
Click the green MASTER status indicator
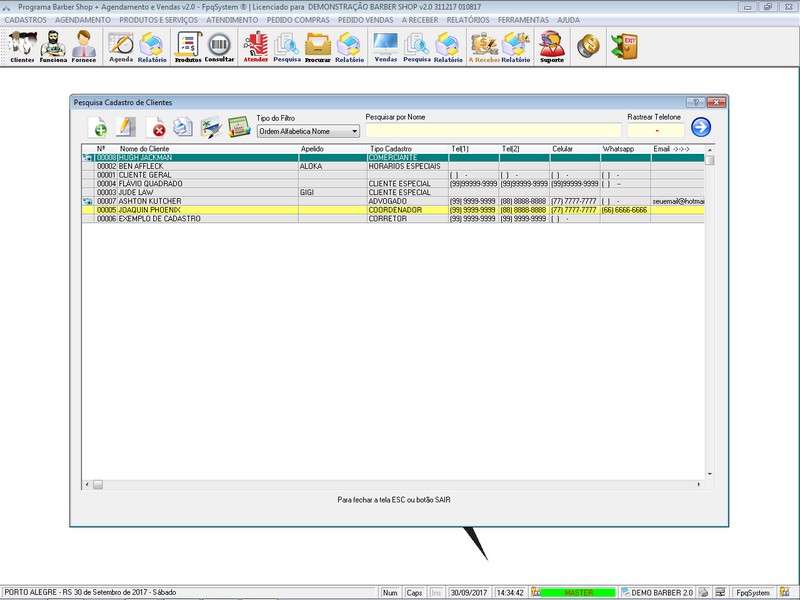click(578, 593)
